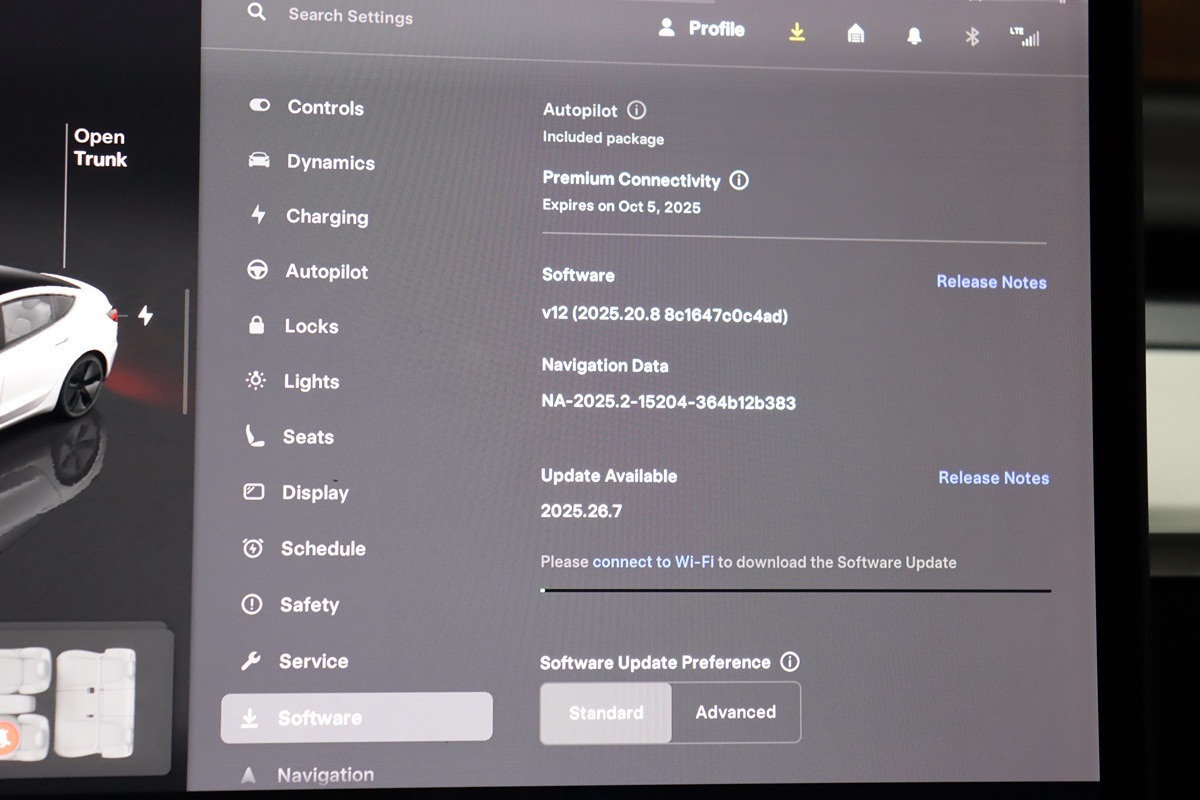Open the notifications bell icon
The width and height of the screenshot is (1200, 800).
[914, 36]
